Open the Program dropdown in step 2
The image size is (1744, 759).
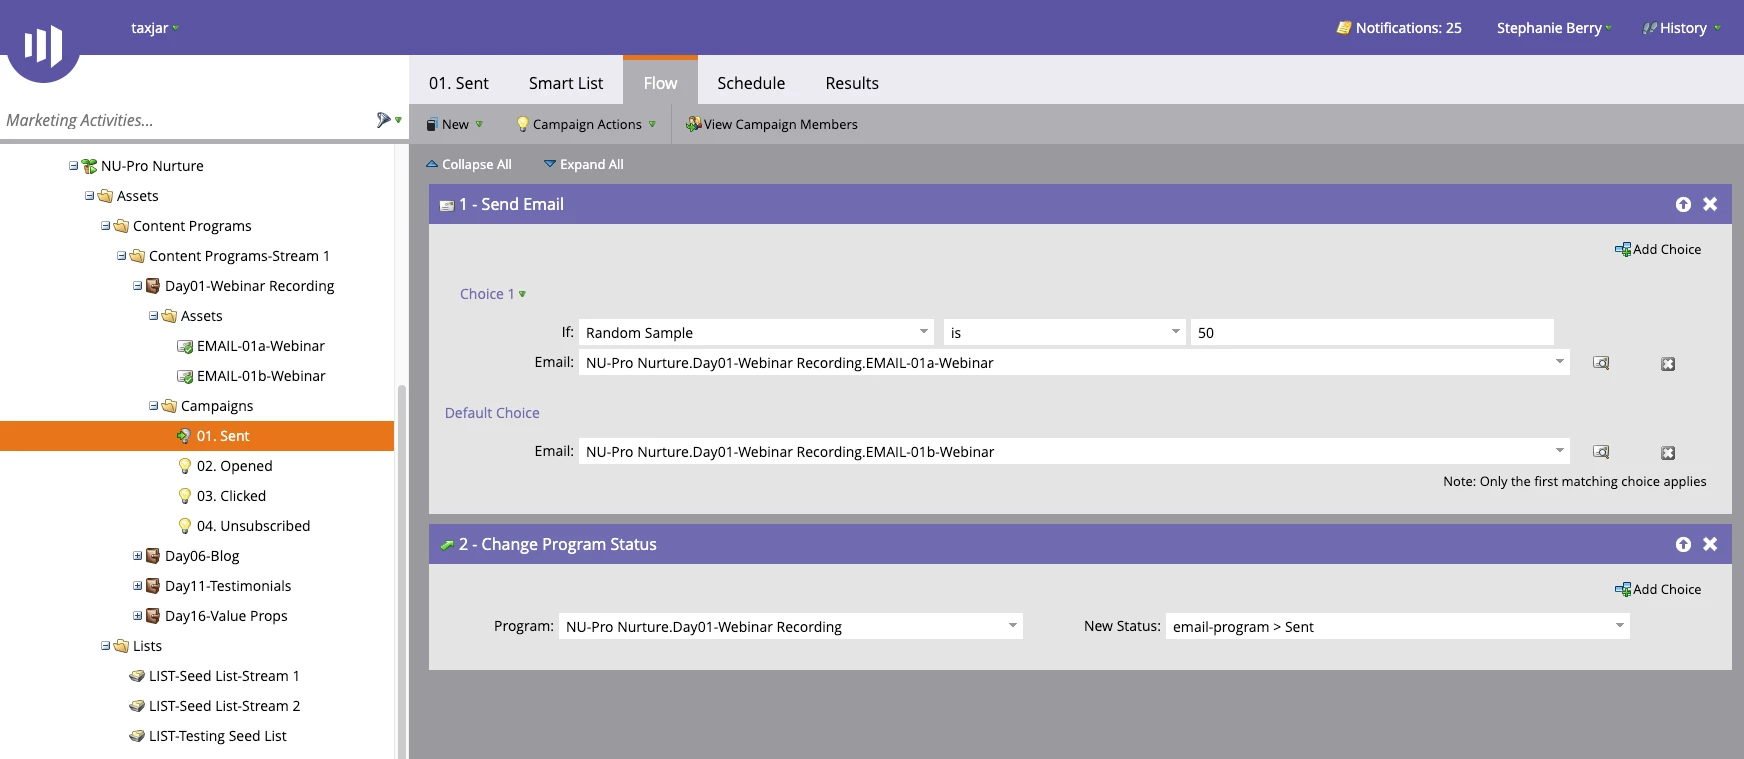pos(1013,626)
